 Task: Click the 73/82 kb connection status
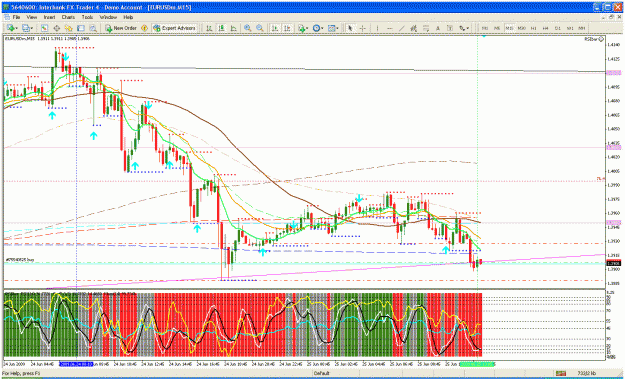point(587,373)
